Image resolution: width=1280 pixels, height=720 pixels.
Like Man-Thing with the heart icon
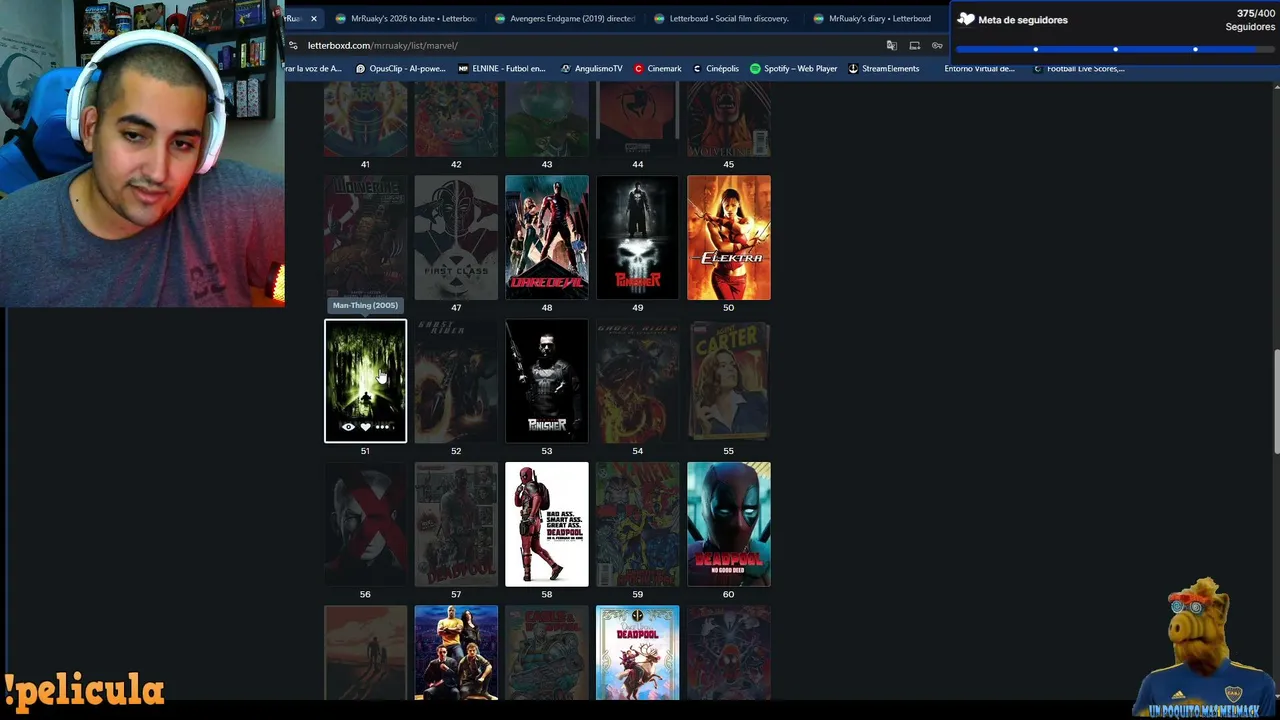(x=365, y=427)
